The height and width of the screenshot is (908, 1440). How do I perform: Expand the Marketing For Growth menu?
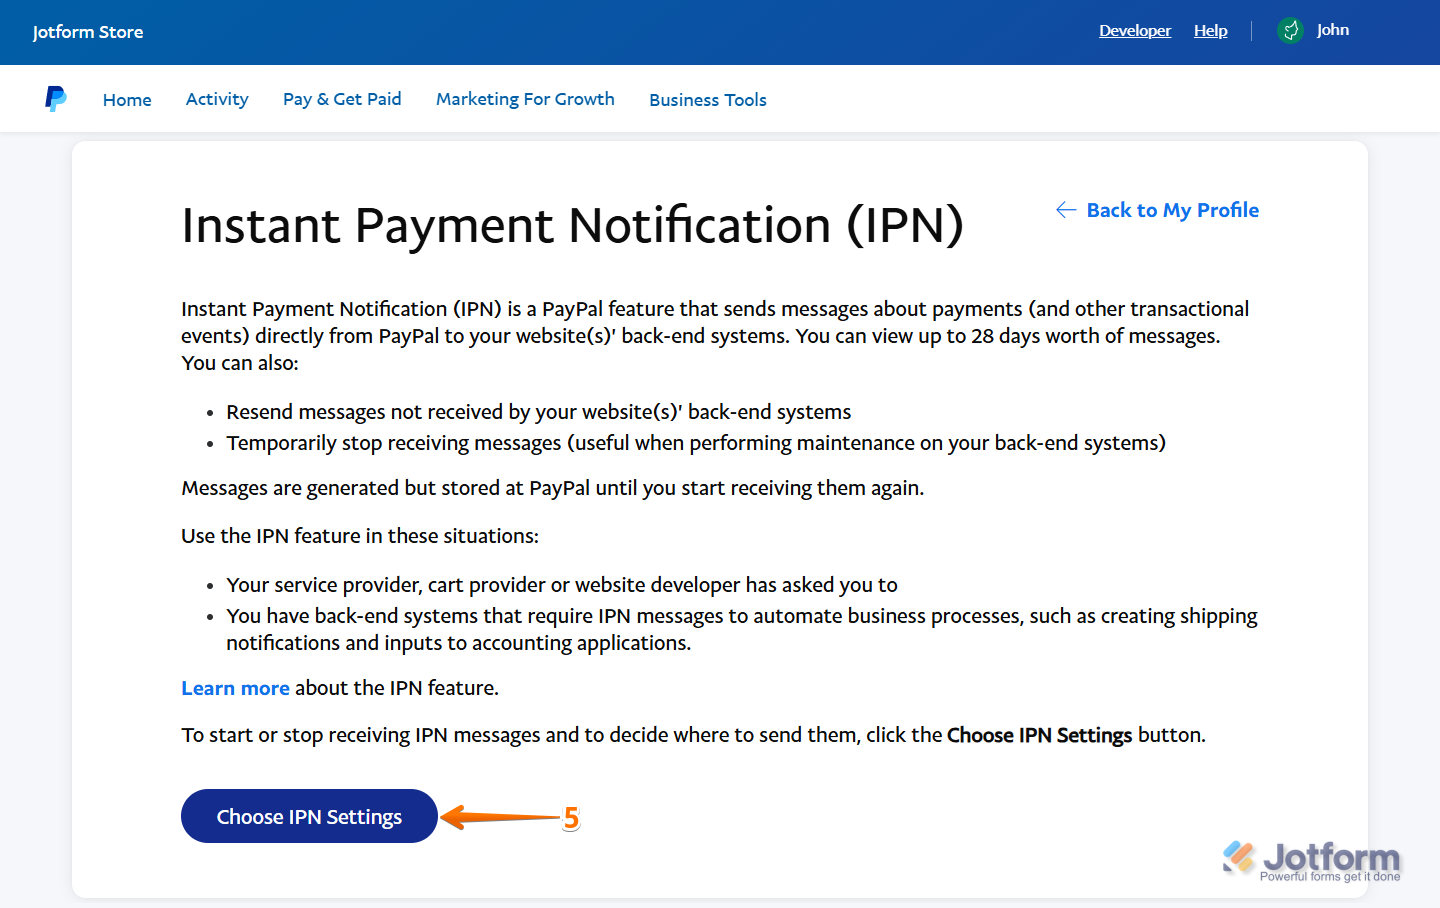click(x=525, y=98)
